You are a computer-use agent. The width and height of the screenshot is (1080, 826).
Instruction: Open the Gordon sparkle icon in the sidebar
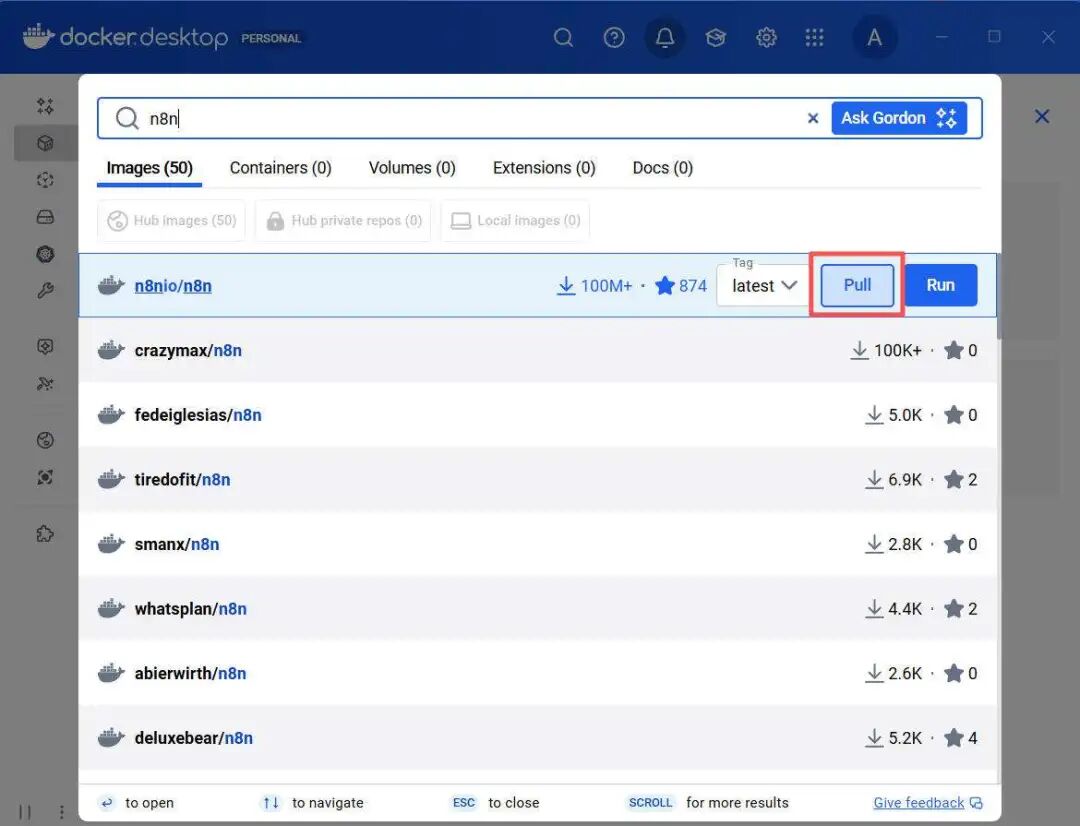[45, 105]
